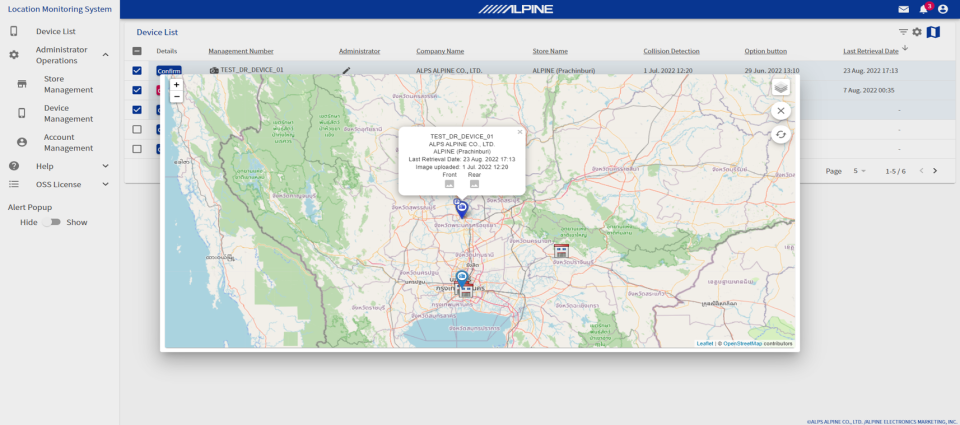960x425 pixels.
Task: Zoom in on the map
Action: point(176,85)
